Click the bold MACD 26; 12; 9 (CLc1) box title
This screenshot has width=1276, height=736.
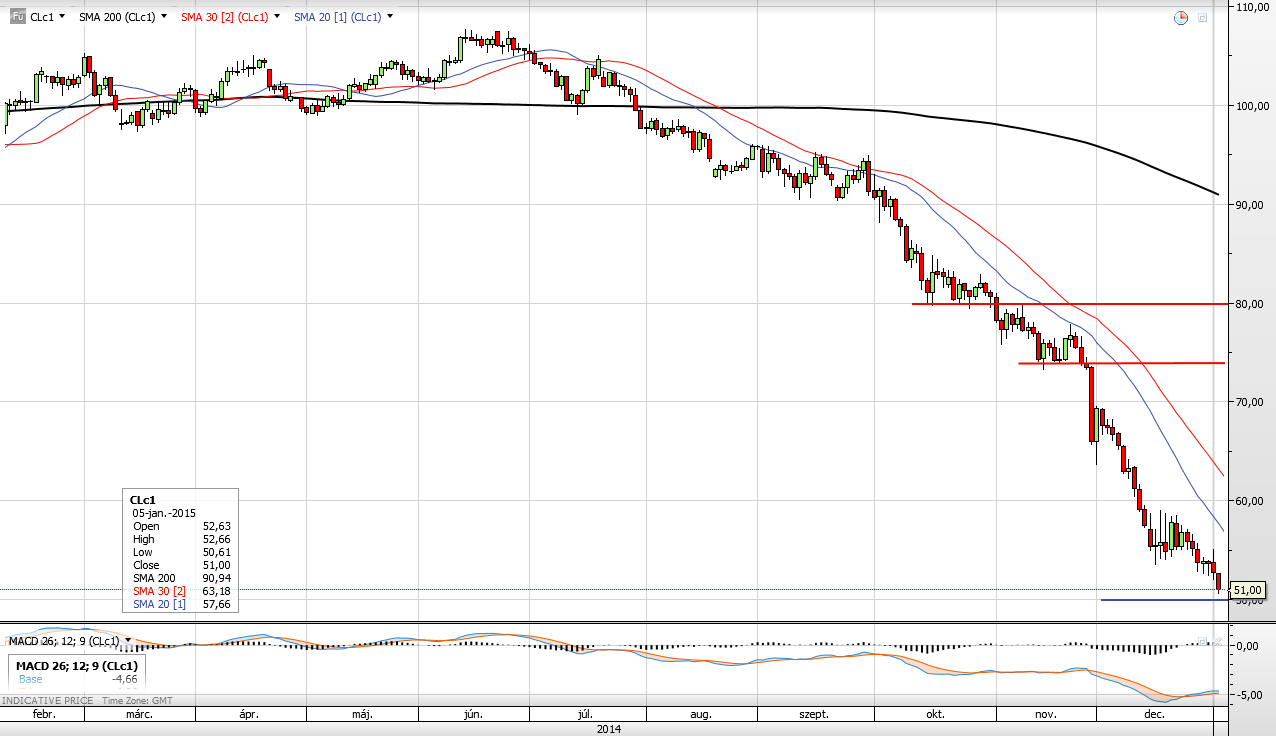pos(78,665)
